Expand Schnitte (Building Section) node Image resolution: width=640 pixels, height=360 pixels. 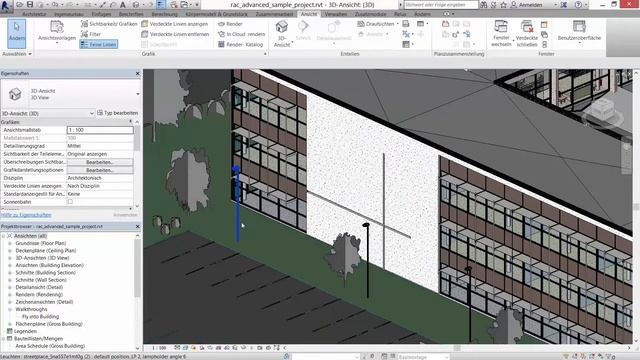[x=10, y=273]
